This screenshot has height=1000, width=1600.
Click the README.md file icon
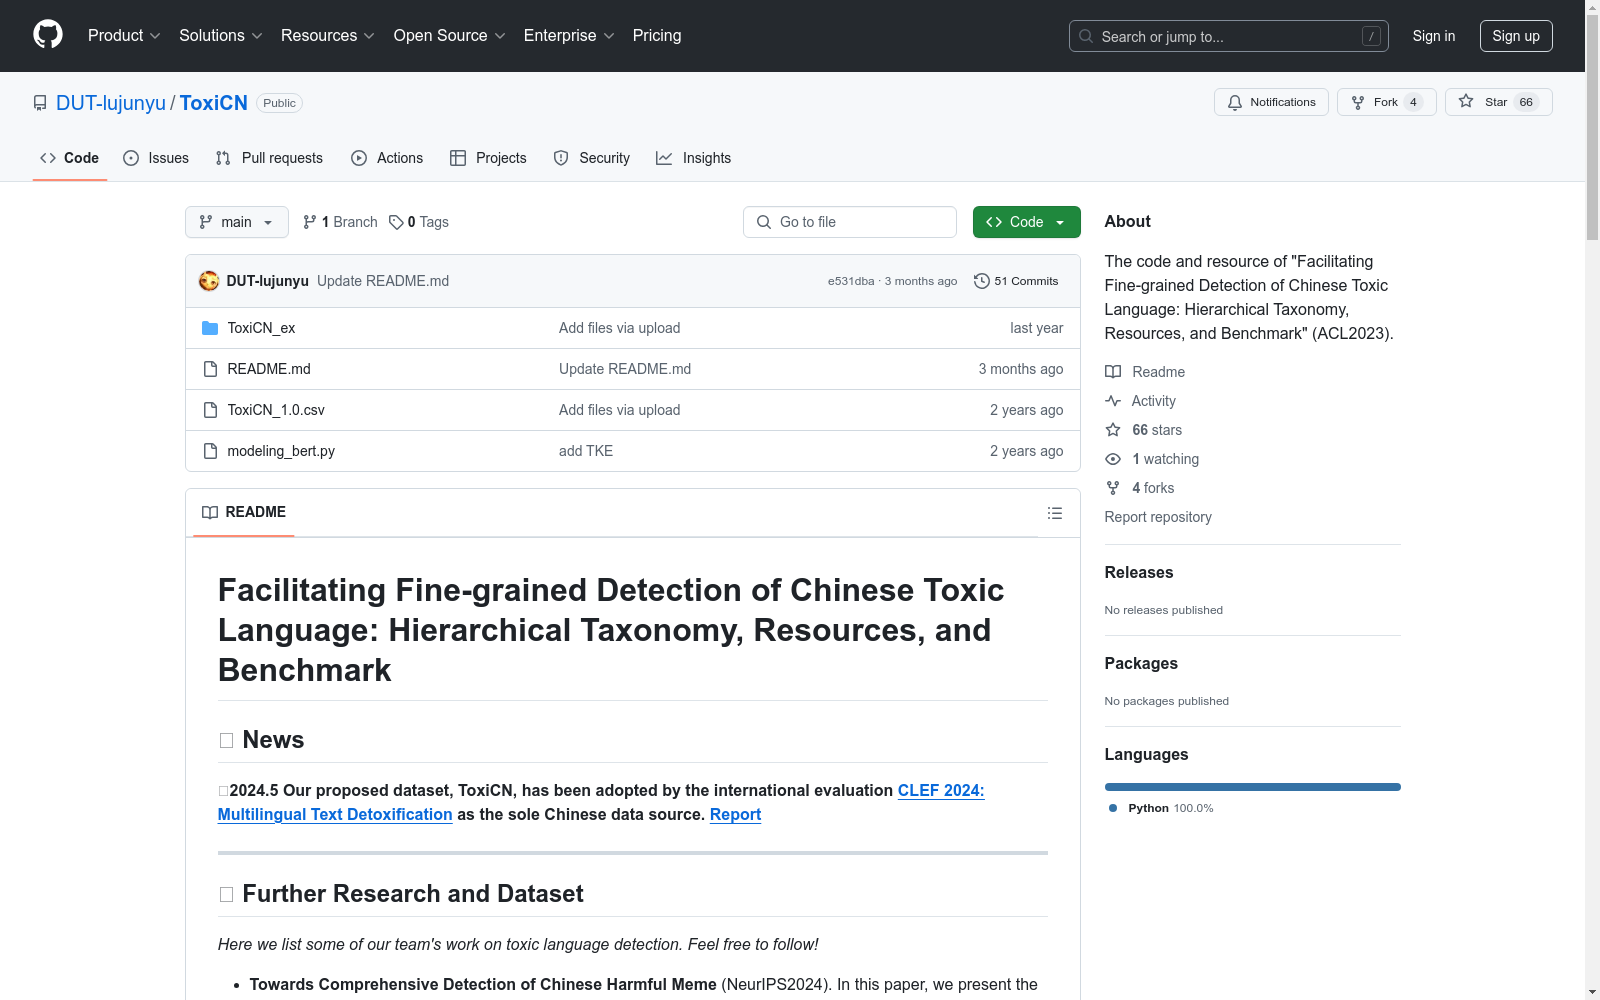pyautogui.click(x=210, y=369)
